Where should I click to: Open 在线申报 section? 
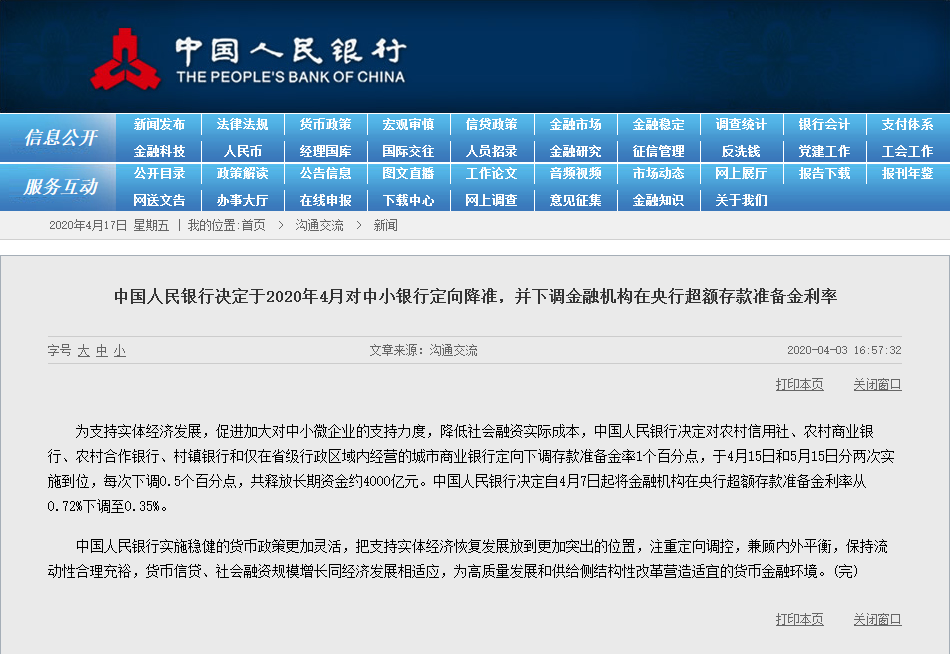[325, 200]
